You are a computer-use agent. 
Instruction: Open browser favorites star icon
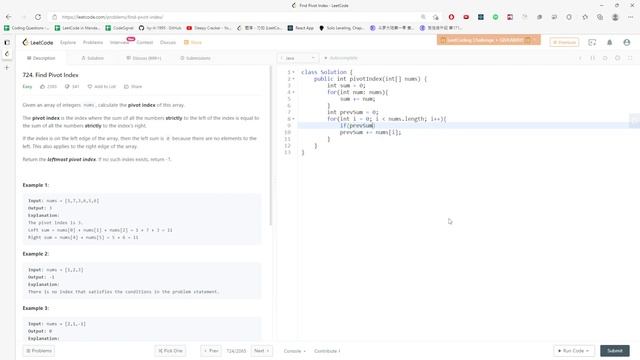tap(585, 17)
